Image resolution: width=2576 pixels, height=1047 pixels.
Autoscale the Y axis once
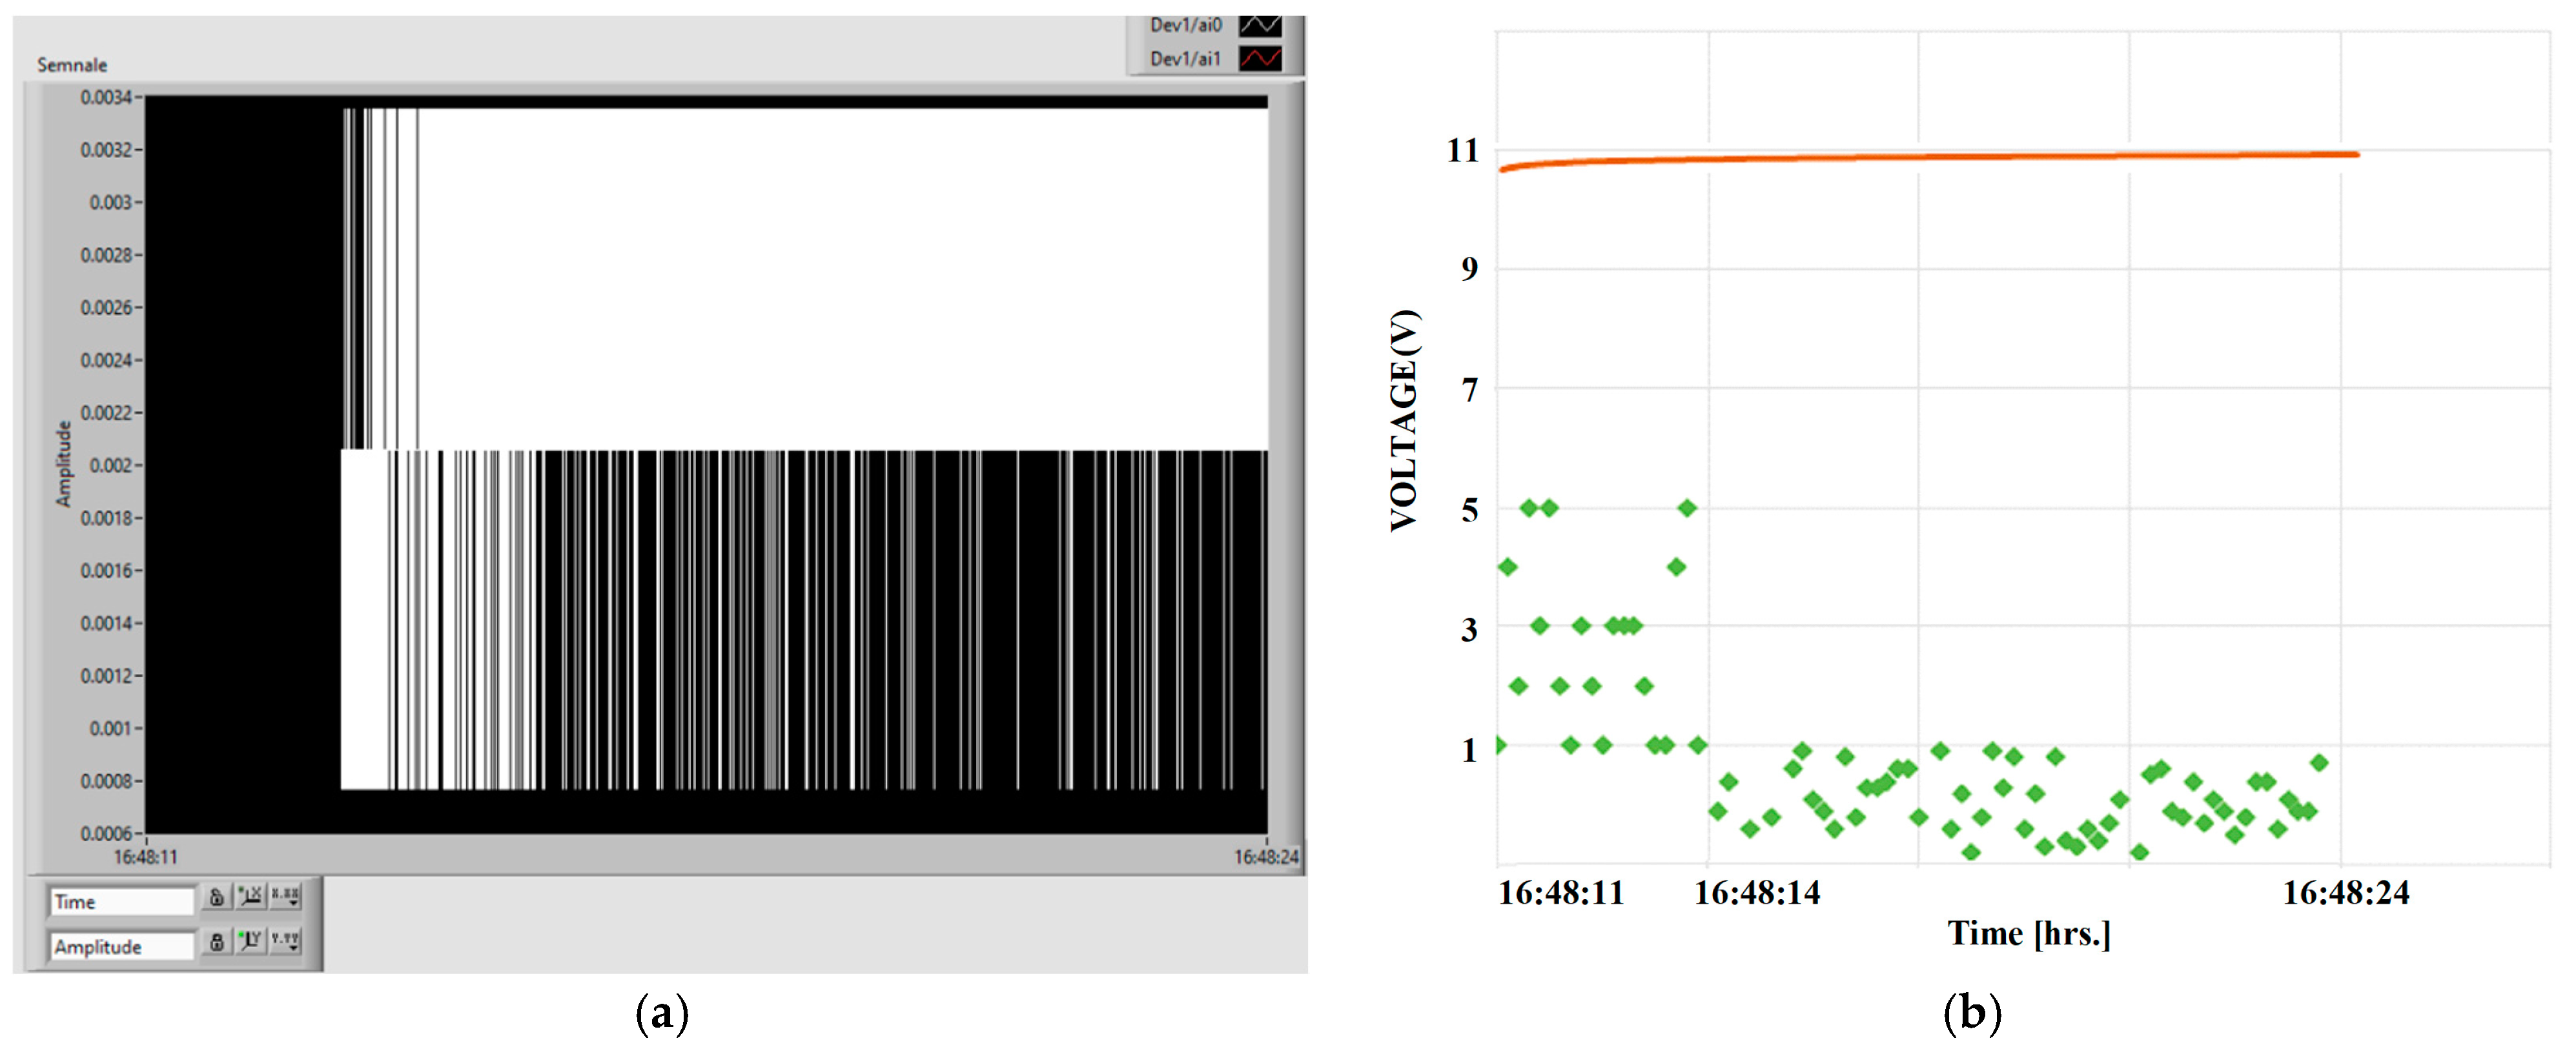[x=250, y=940]
